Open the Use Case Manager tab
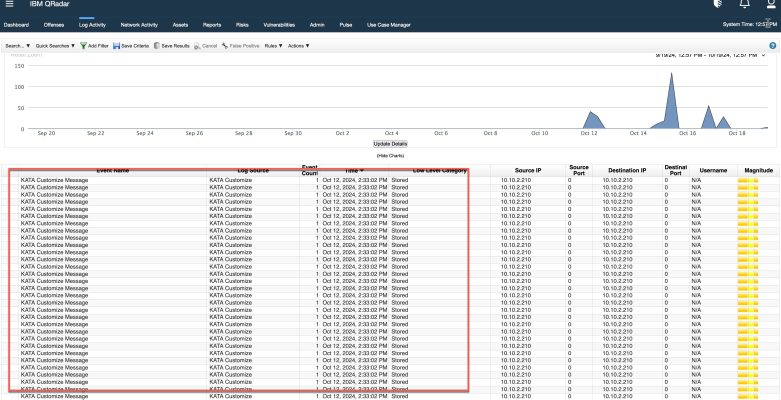Viewport: 781px width, 400px height. coord(389,25)
